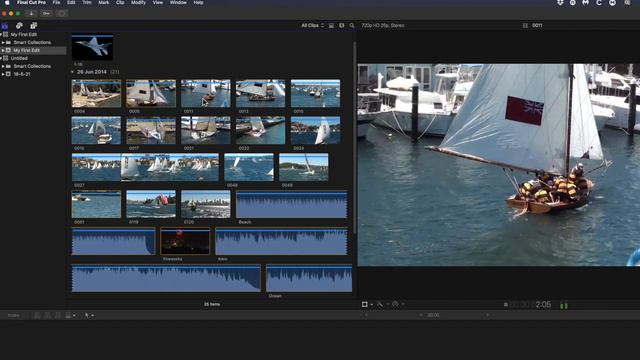The image size is (640, 360).
Task: Select the wide clip 0027 filmstrip
Action: tap(145, 167)
